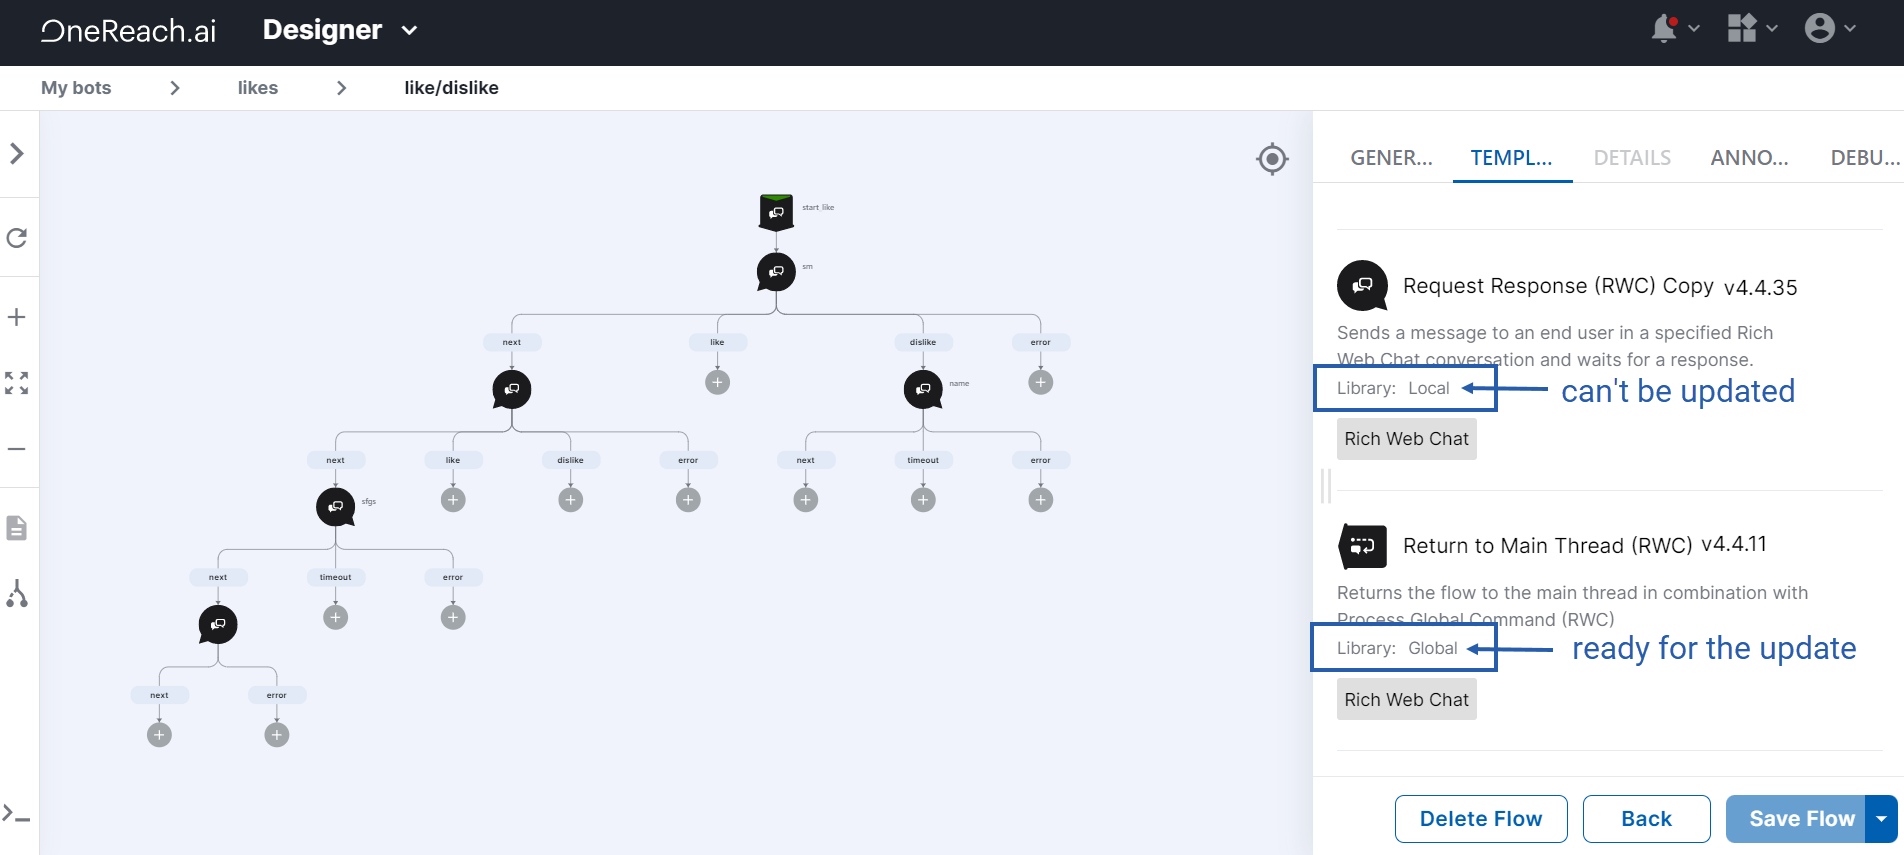The width and height of the screenshot is (1904, 855).
Task: Click the flow merge branch sidebar icon
Action: click(17, 593)
